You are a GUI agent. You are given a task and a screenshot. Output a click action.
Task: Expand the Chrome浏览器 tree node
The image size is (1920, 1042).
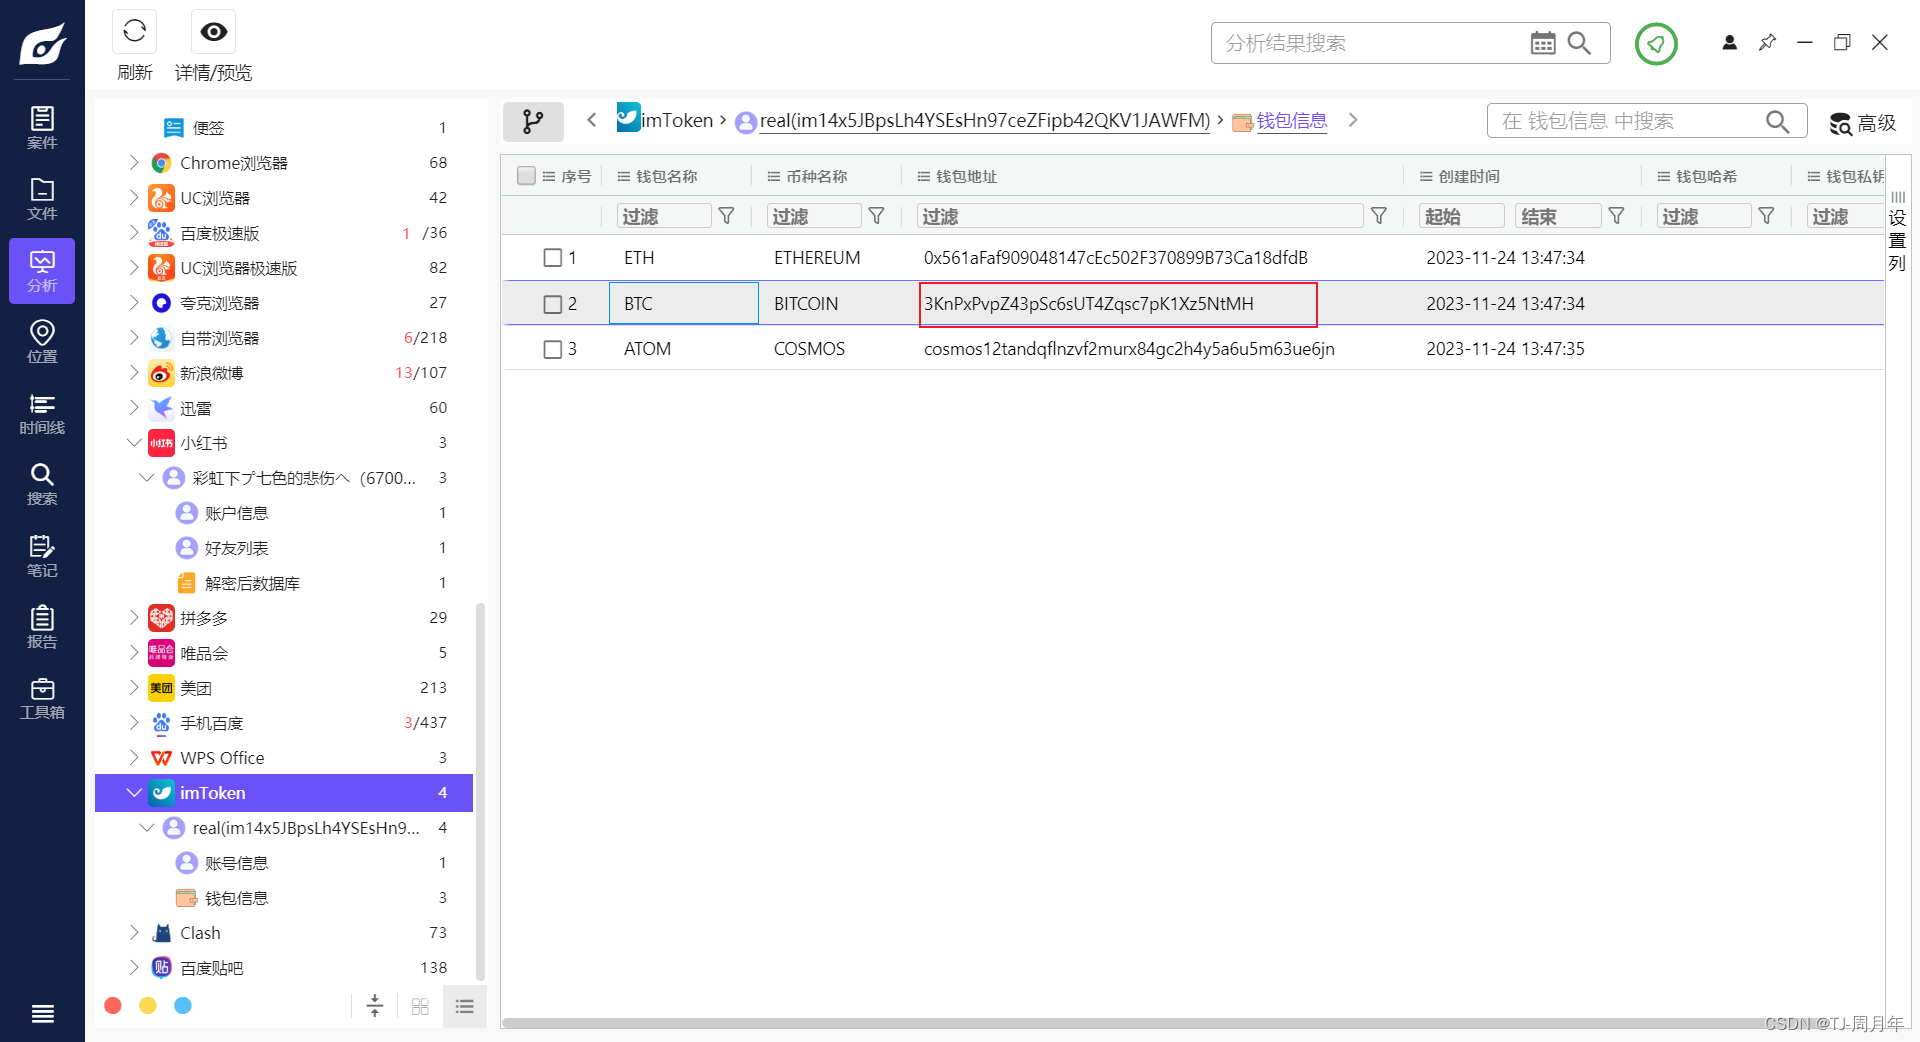point(134,162)
